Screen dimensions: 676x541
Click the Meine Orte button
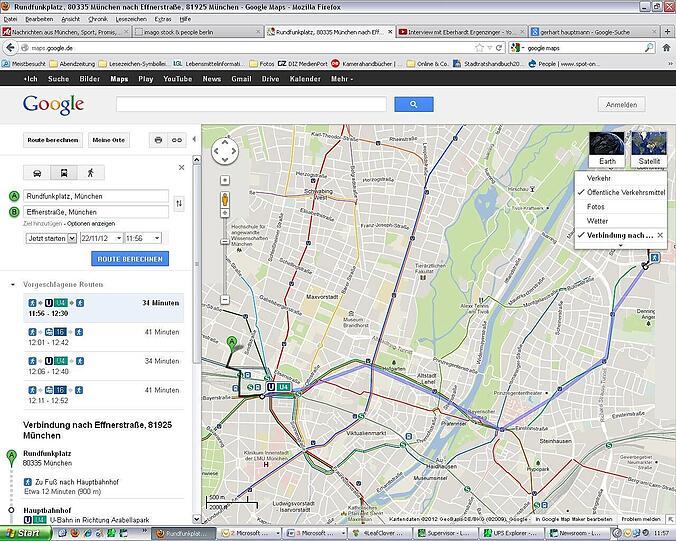coord(109,140)
